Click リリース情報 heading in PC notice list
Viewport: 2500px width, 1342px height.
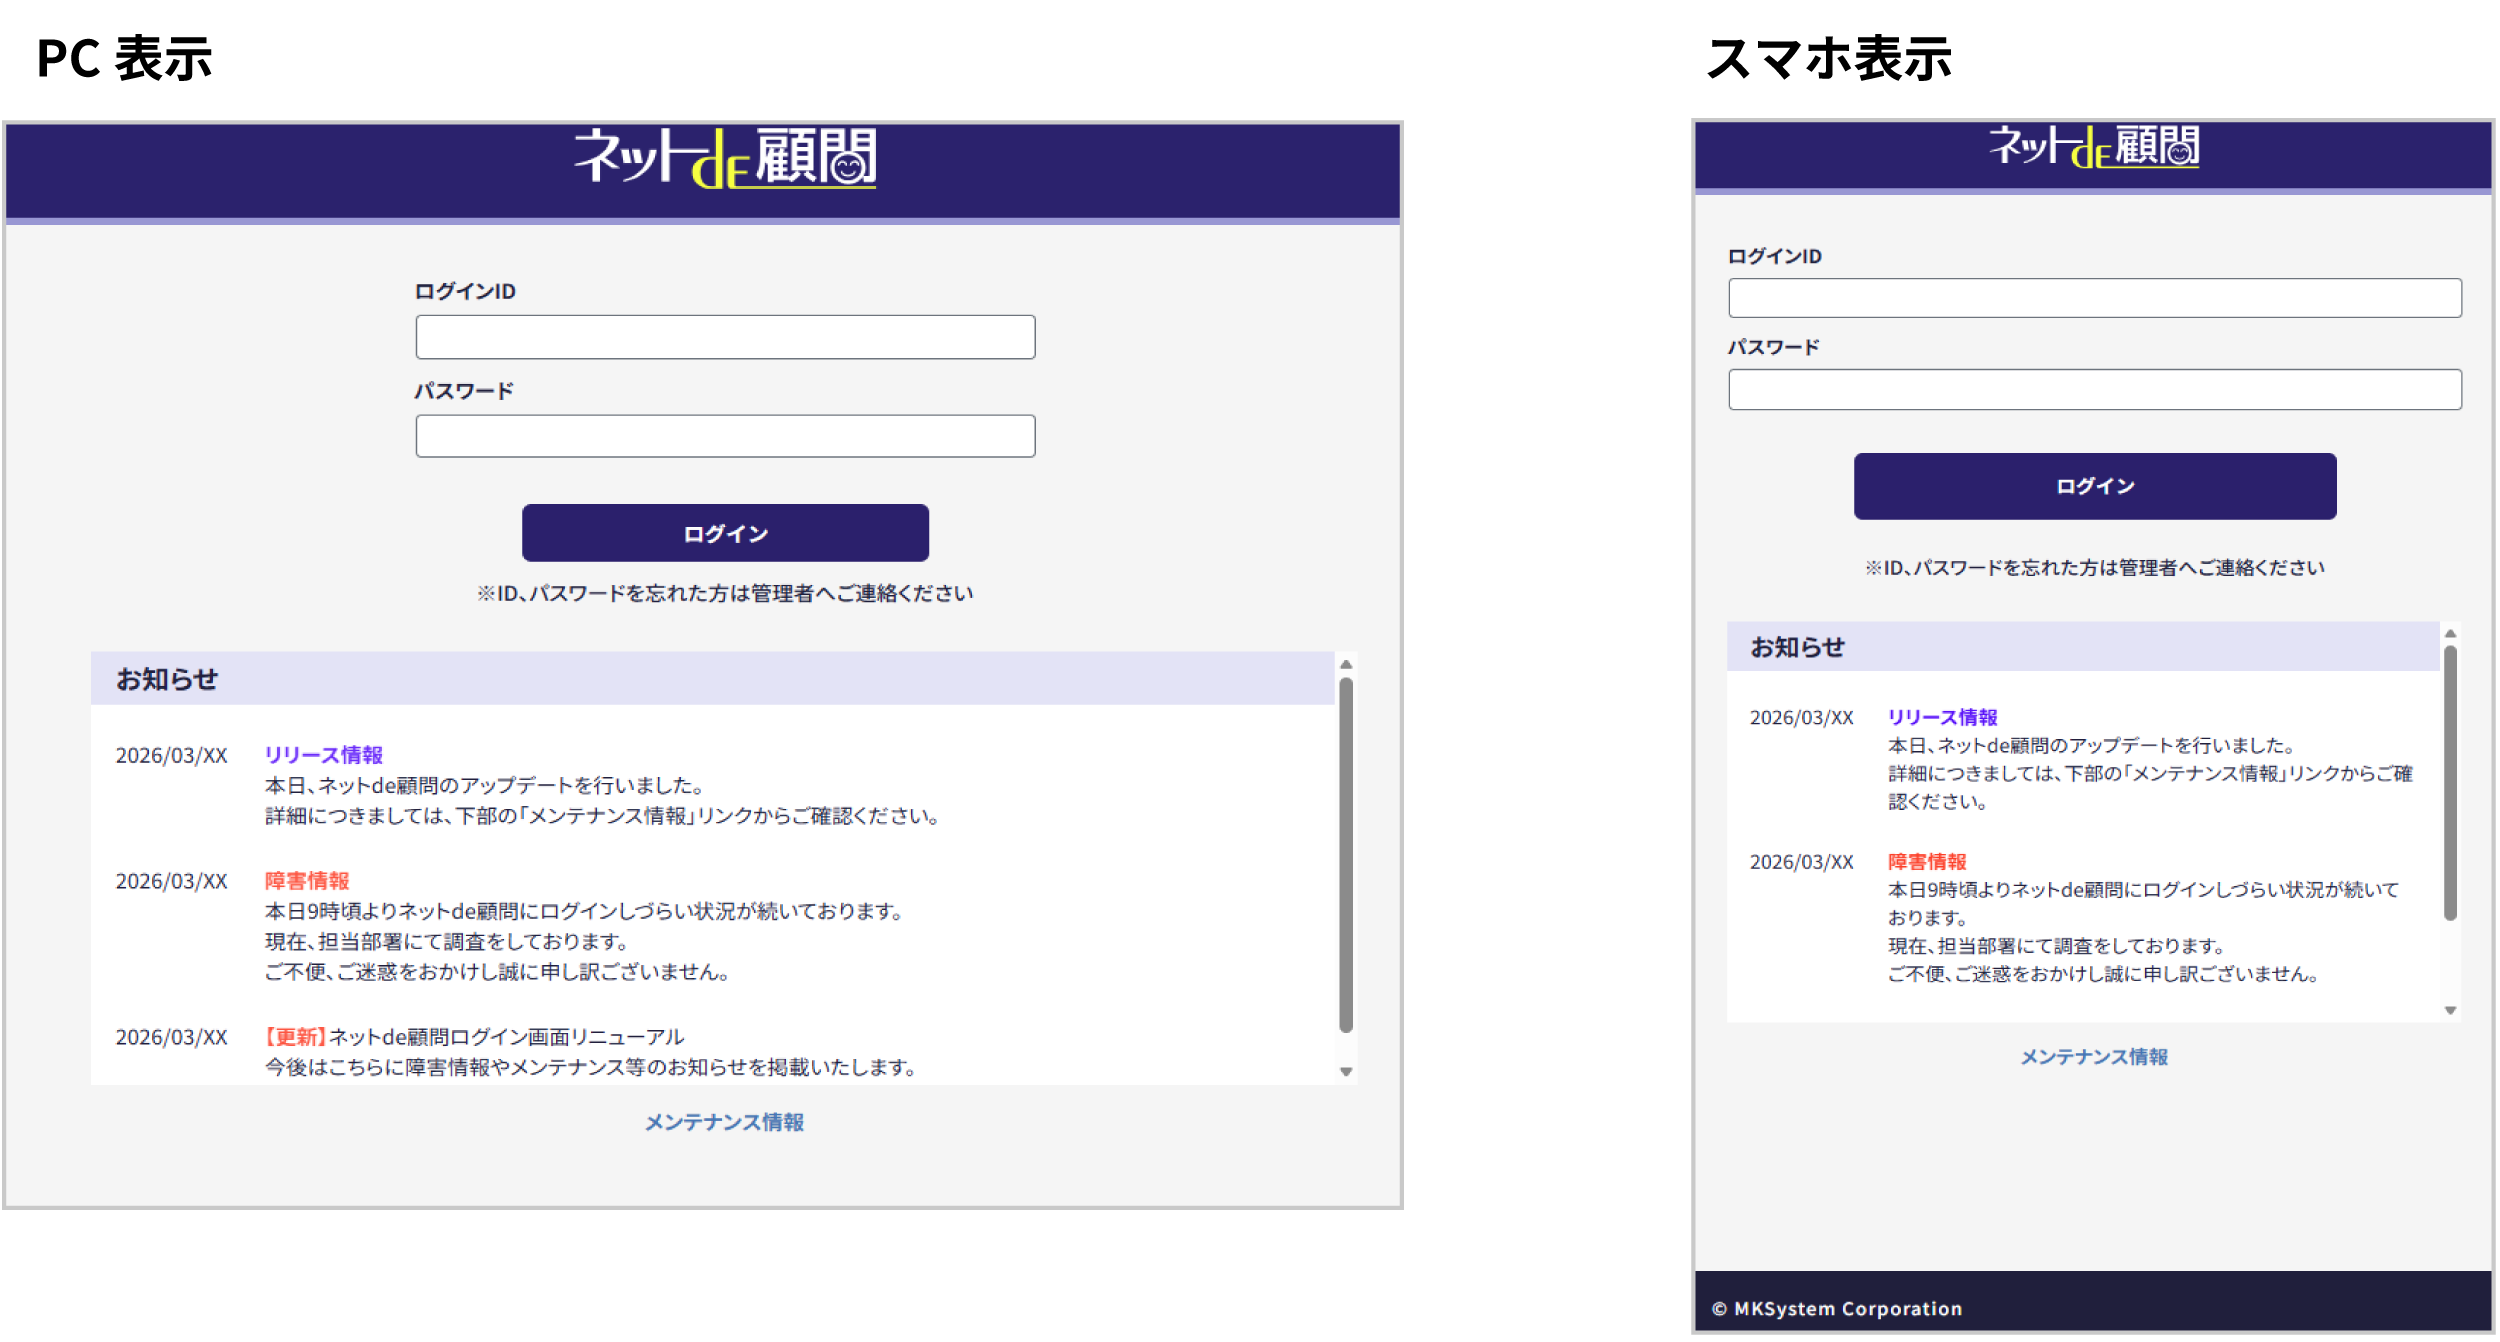pyautogui.click(x=323, y=755)
